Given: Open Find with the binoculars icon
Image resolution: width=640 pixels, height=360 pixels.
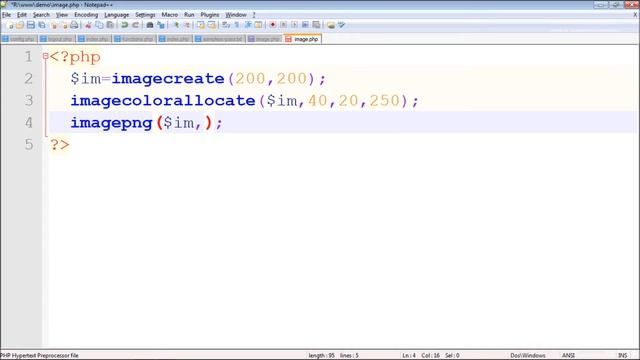Looking at the screenshot, I should coord(150,25).
